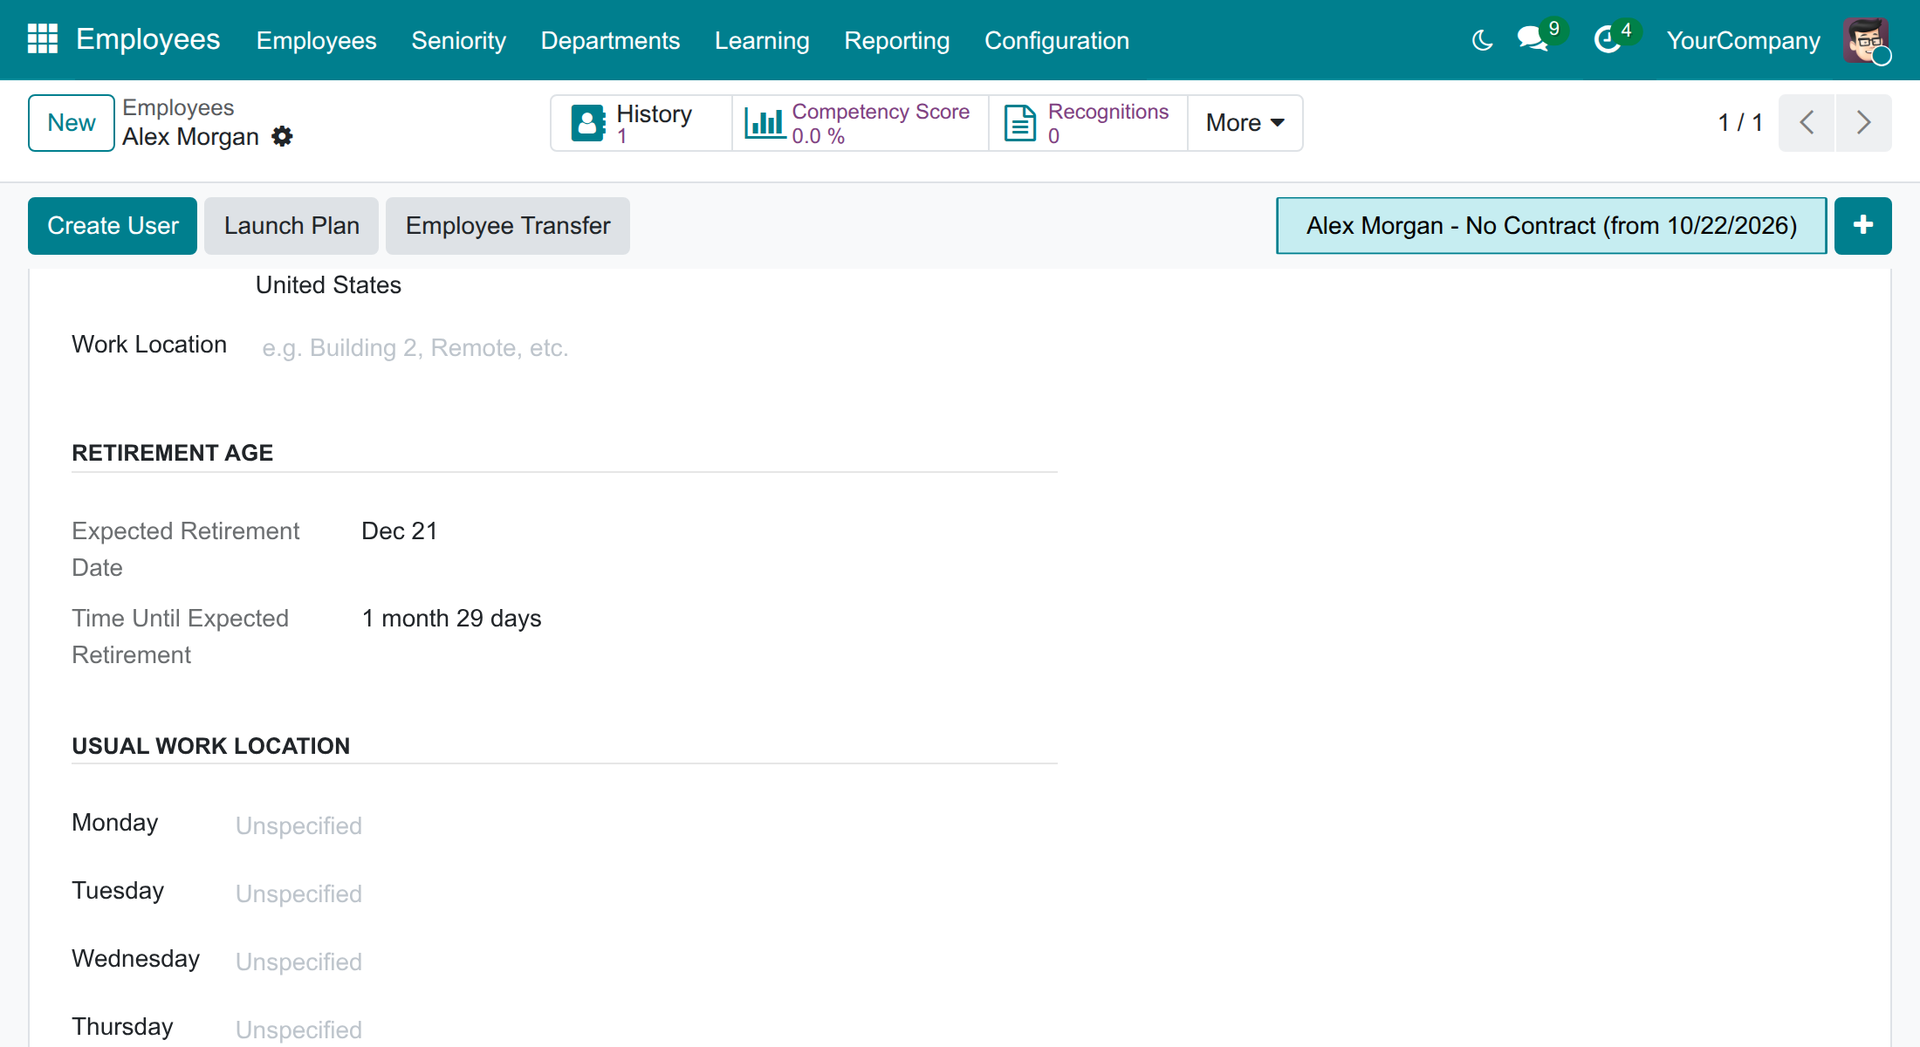This screenshot has height=1047, width=1920.
Task: Select Monday usual work location field
Action: 640,825
